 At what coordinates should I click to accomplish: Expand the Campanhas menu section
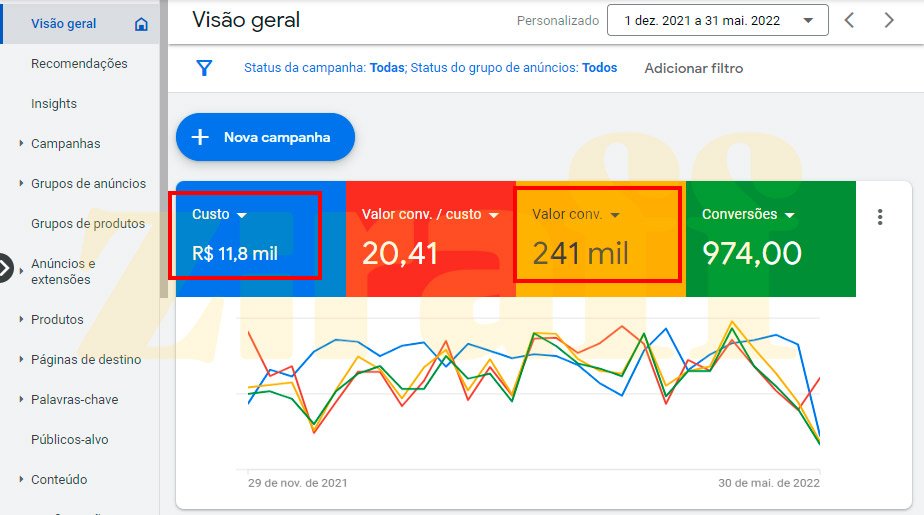21,143
